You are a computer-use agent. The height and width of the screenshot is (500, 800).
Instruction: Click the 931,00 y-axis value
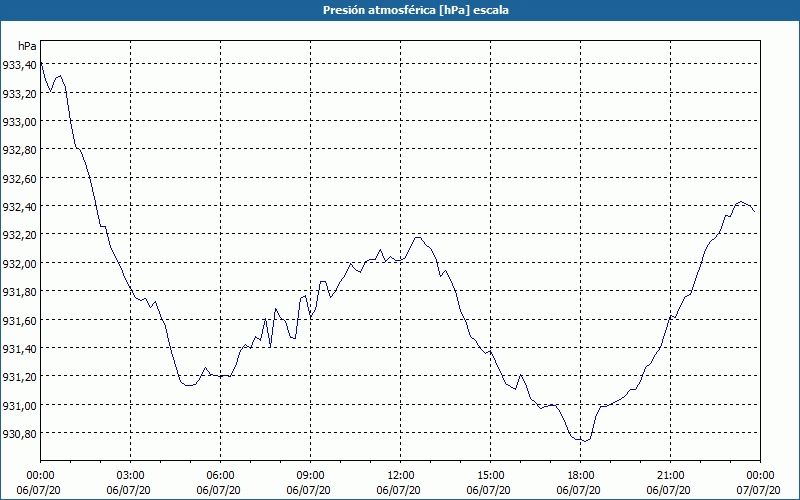19,405
